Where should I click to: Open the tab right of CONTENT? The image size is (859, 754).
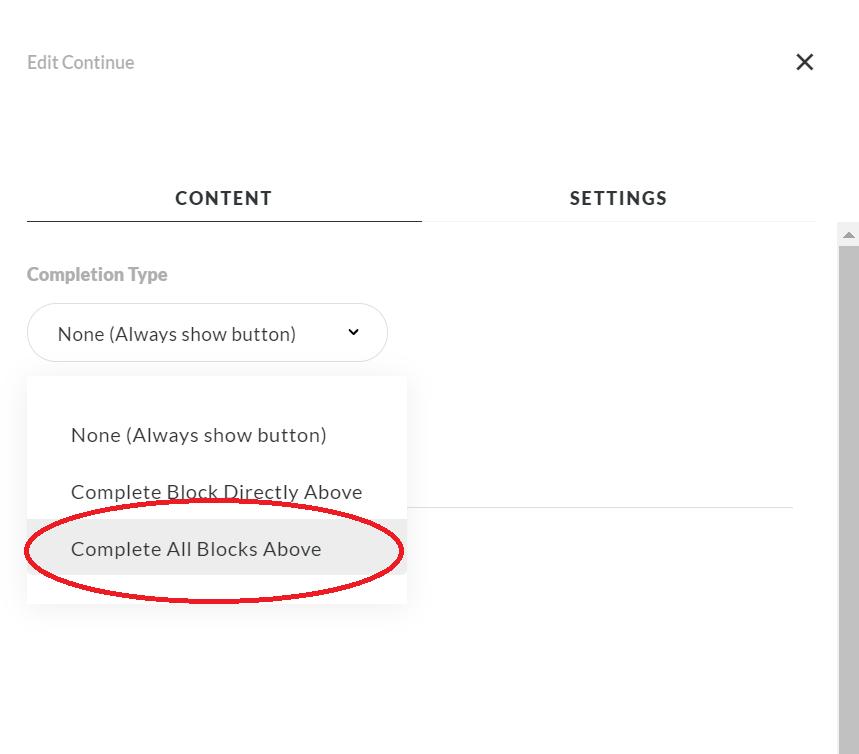coord(618,198)
